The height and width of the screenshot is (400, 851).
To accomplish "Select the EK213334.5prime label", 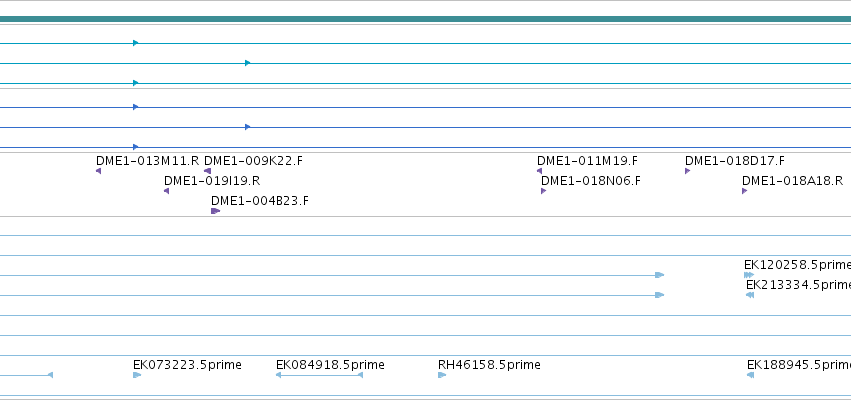I will pyautogui.click(x=798, y=285).
